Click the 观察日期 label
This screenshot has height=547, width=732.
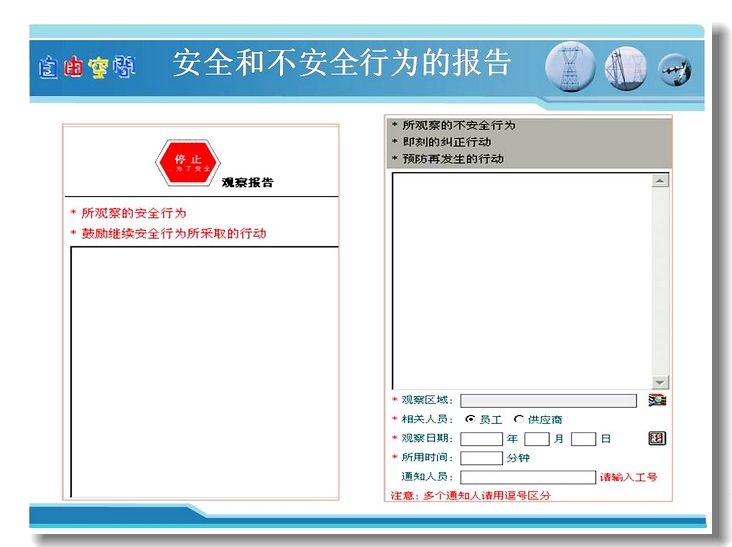[427, 438]
